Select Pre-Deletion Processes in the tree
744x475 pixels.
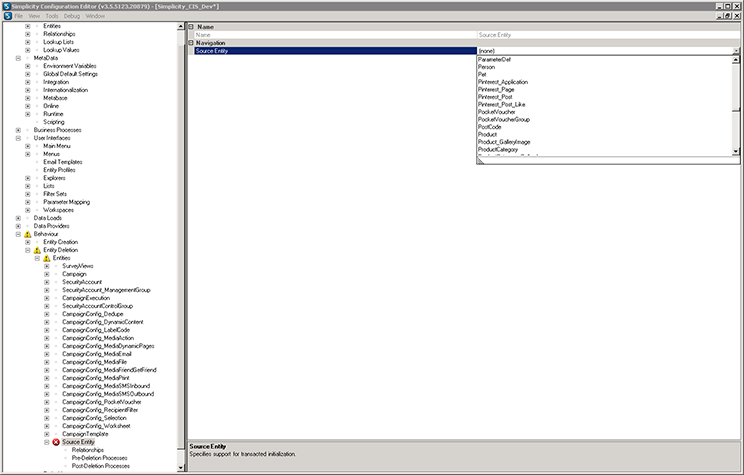click(x=100, y=457)
